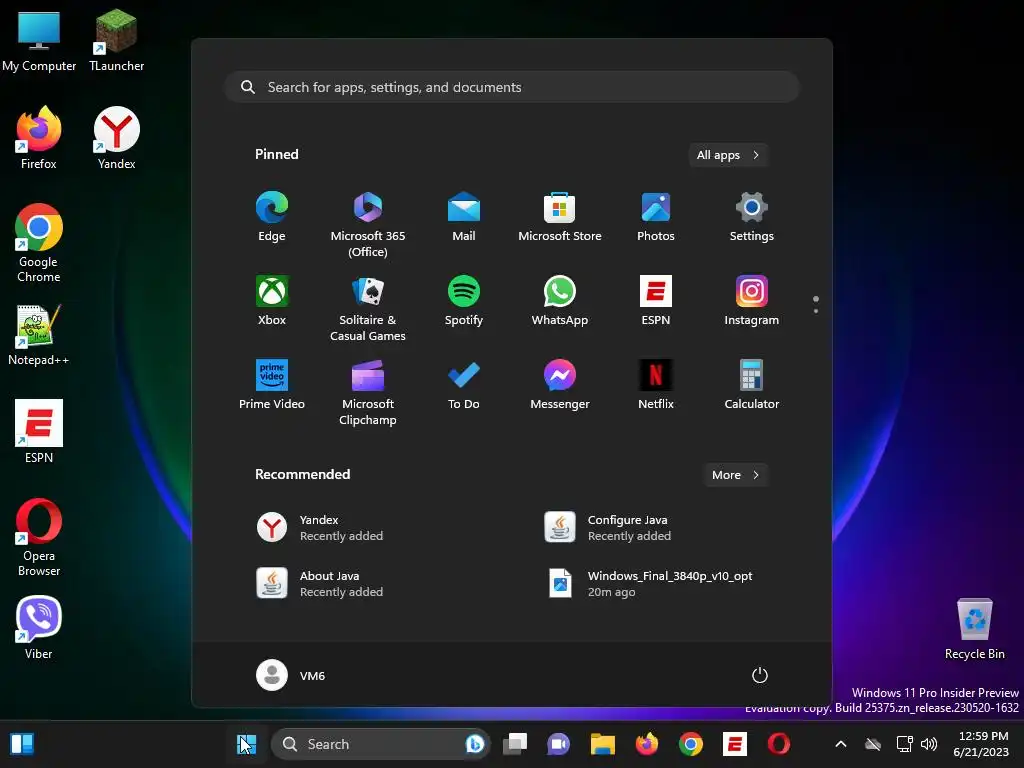
Task: Select the Recycle Bin desktop icon
Action: point(974,628)
